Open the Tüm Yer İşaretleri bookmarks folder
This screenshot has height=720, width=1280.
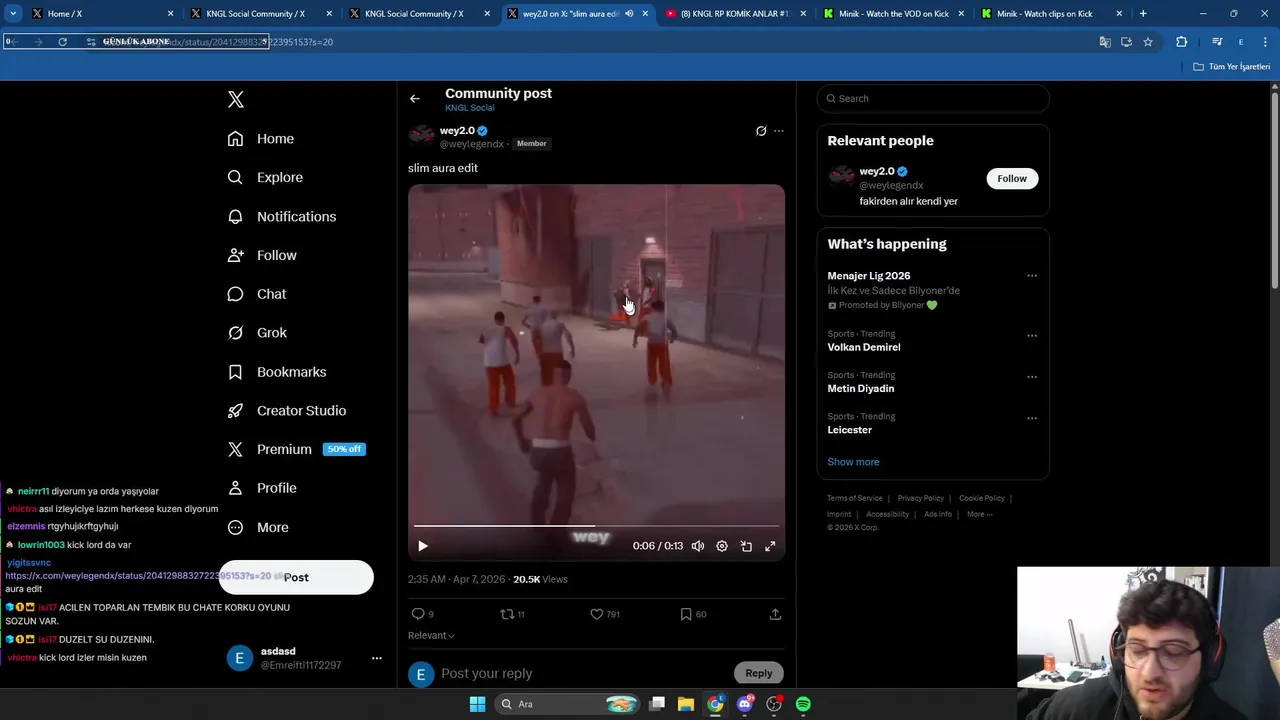pos(1232,67)
